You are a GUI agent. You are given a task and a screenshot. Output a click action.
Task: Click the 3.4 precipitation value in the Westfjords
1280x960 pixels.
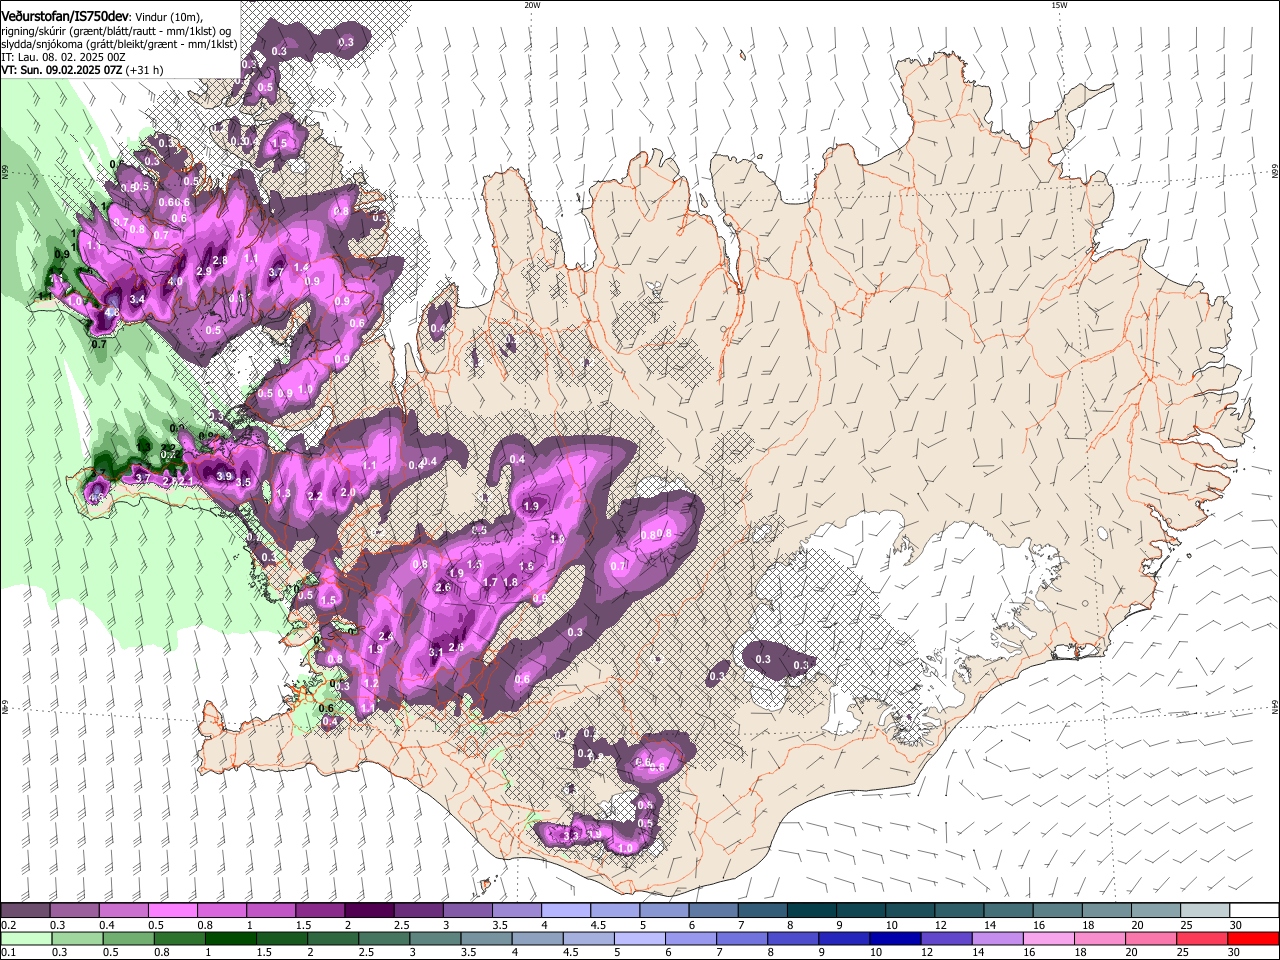[138, 299]
